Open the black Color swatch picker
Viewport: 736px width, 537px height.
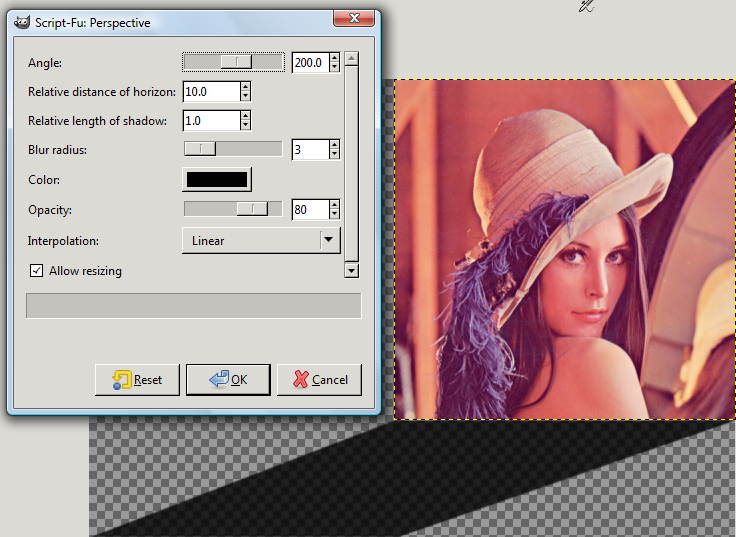click(217, 179)
